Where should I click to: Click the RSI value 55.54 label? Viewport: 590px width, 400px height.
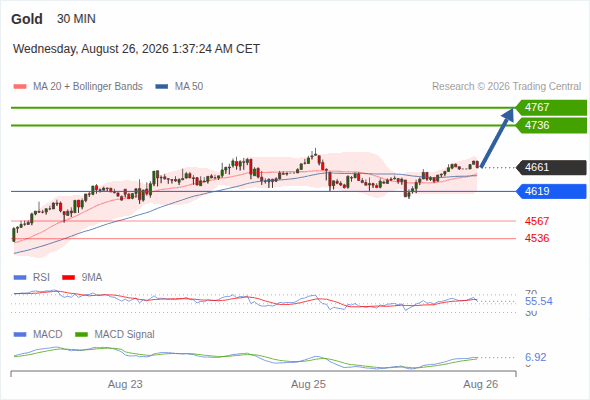coord(538,301)
